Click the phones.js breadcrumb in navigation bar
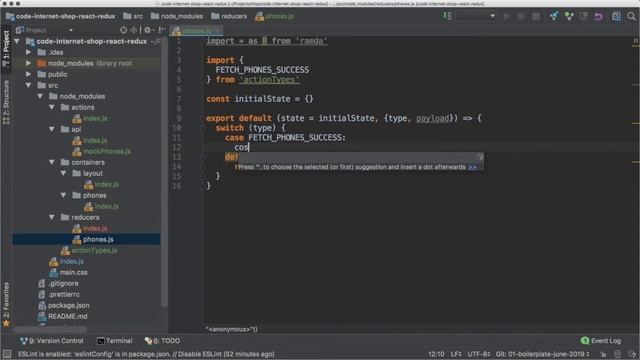 pos(274,16)
